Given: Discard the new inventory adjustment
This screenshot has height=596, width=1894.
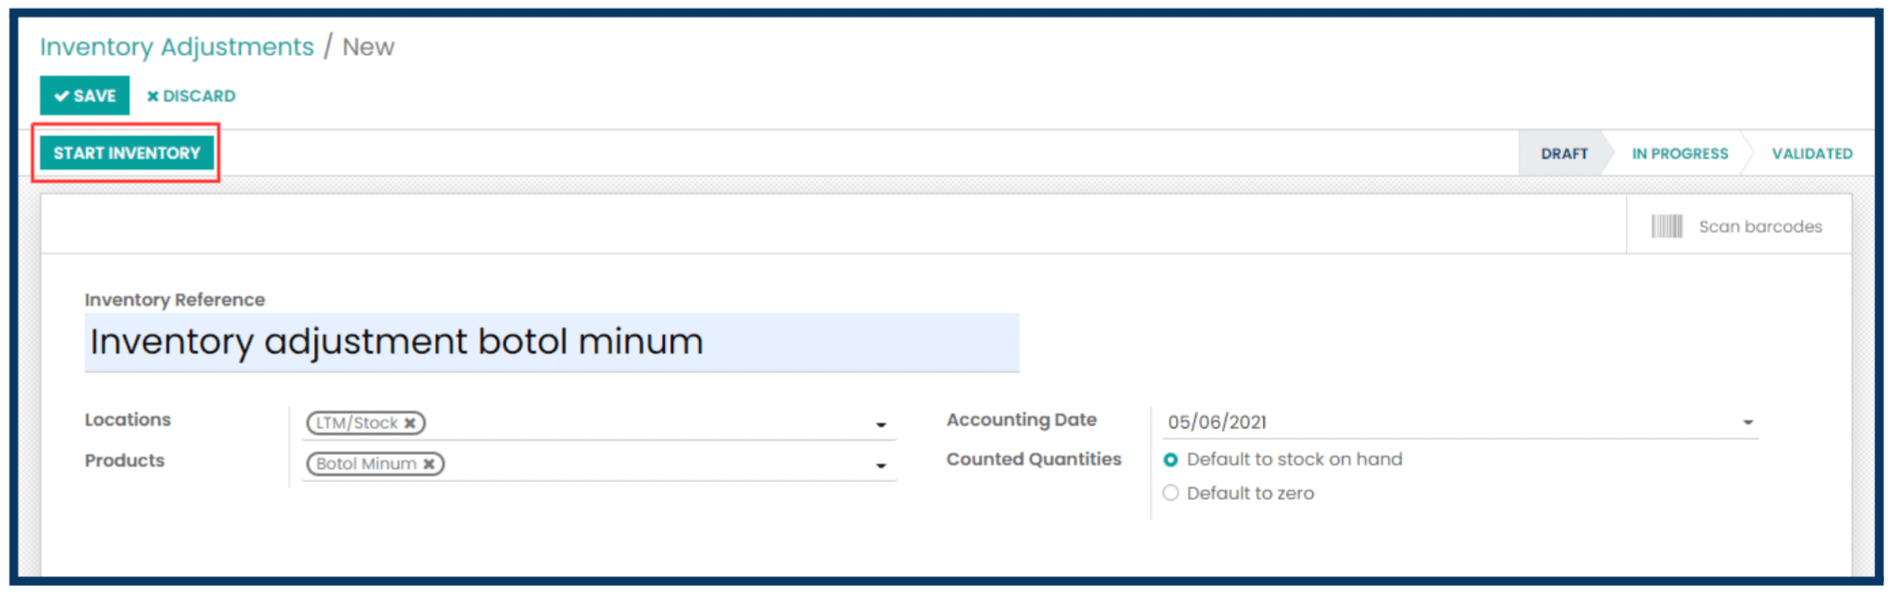Looking at the screenshot, I should (x=191, y=96).
